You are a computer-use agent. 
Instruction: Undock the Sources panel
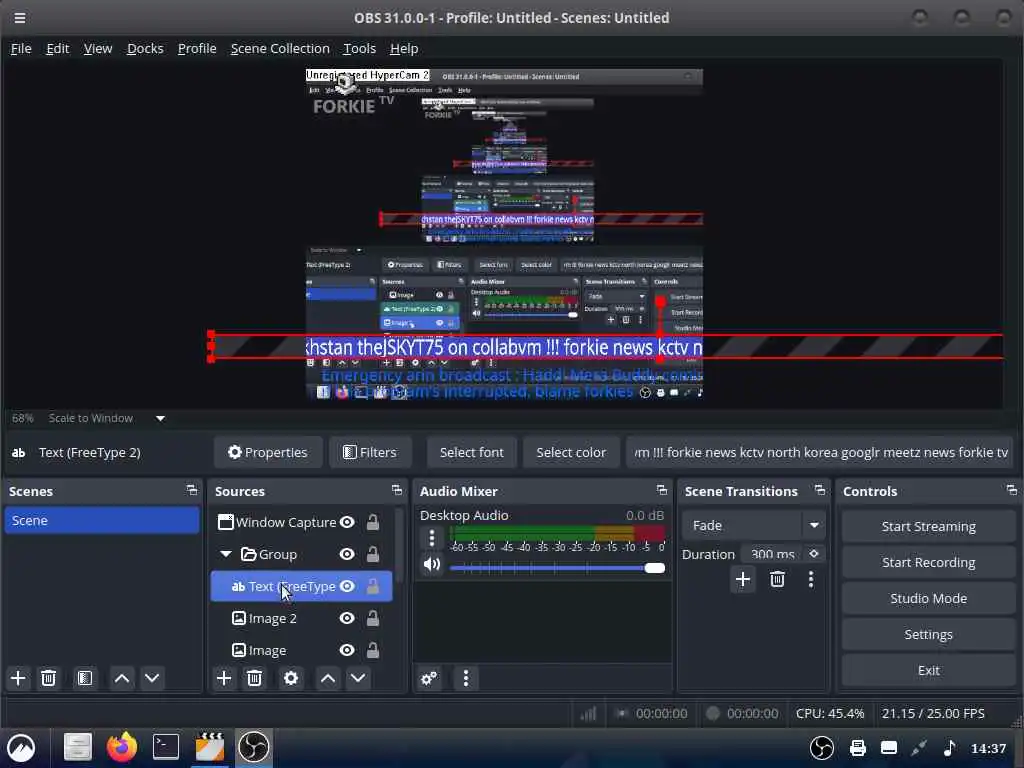tap(397, 490)
